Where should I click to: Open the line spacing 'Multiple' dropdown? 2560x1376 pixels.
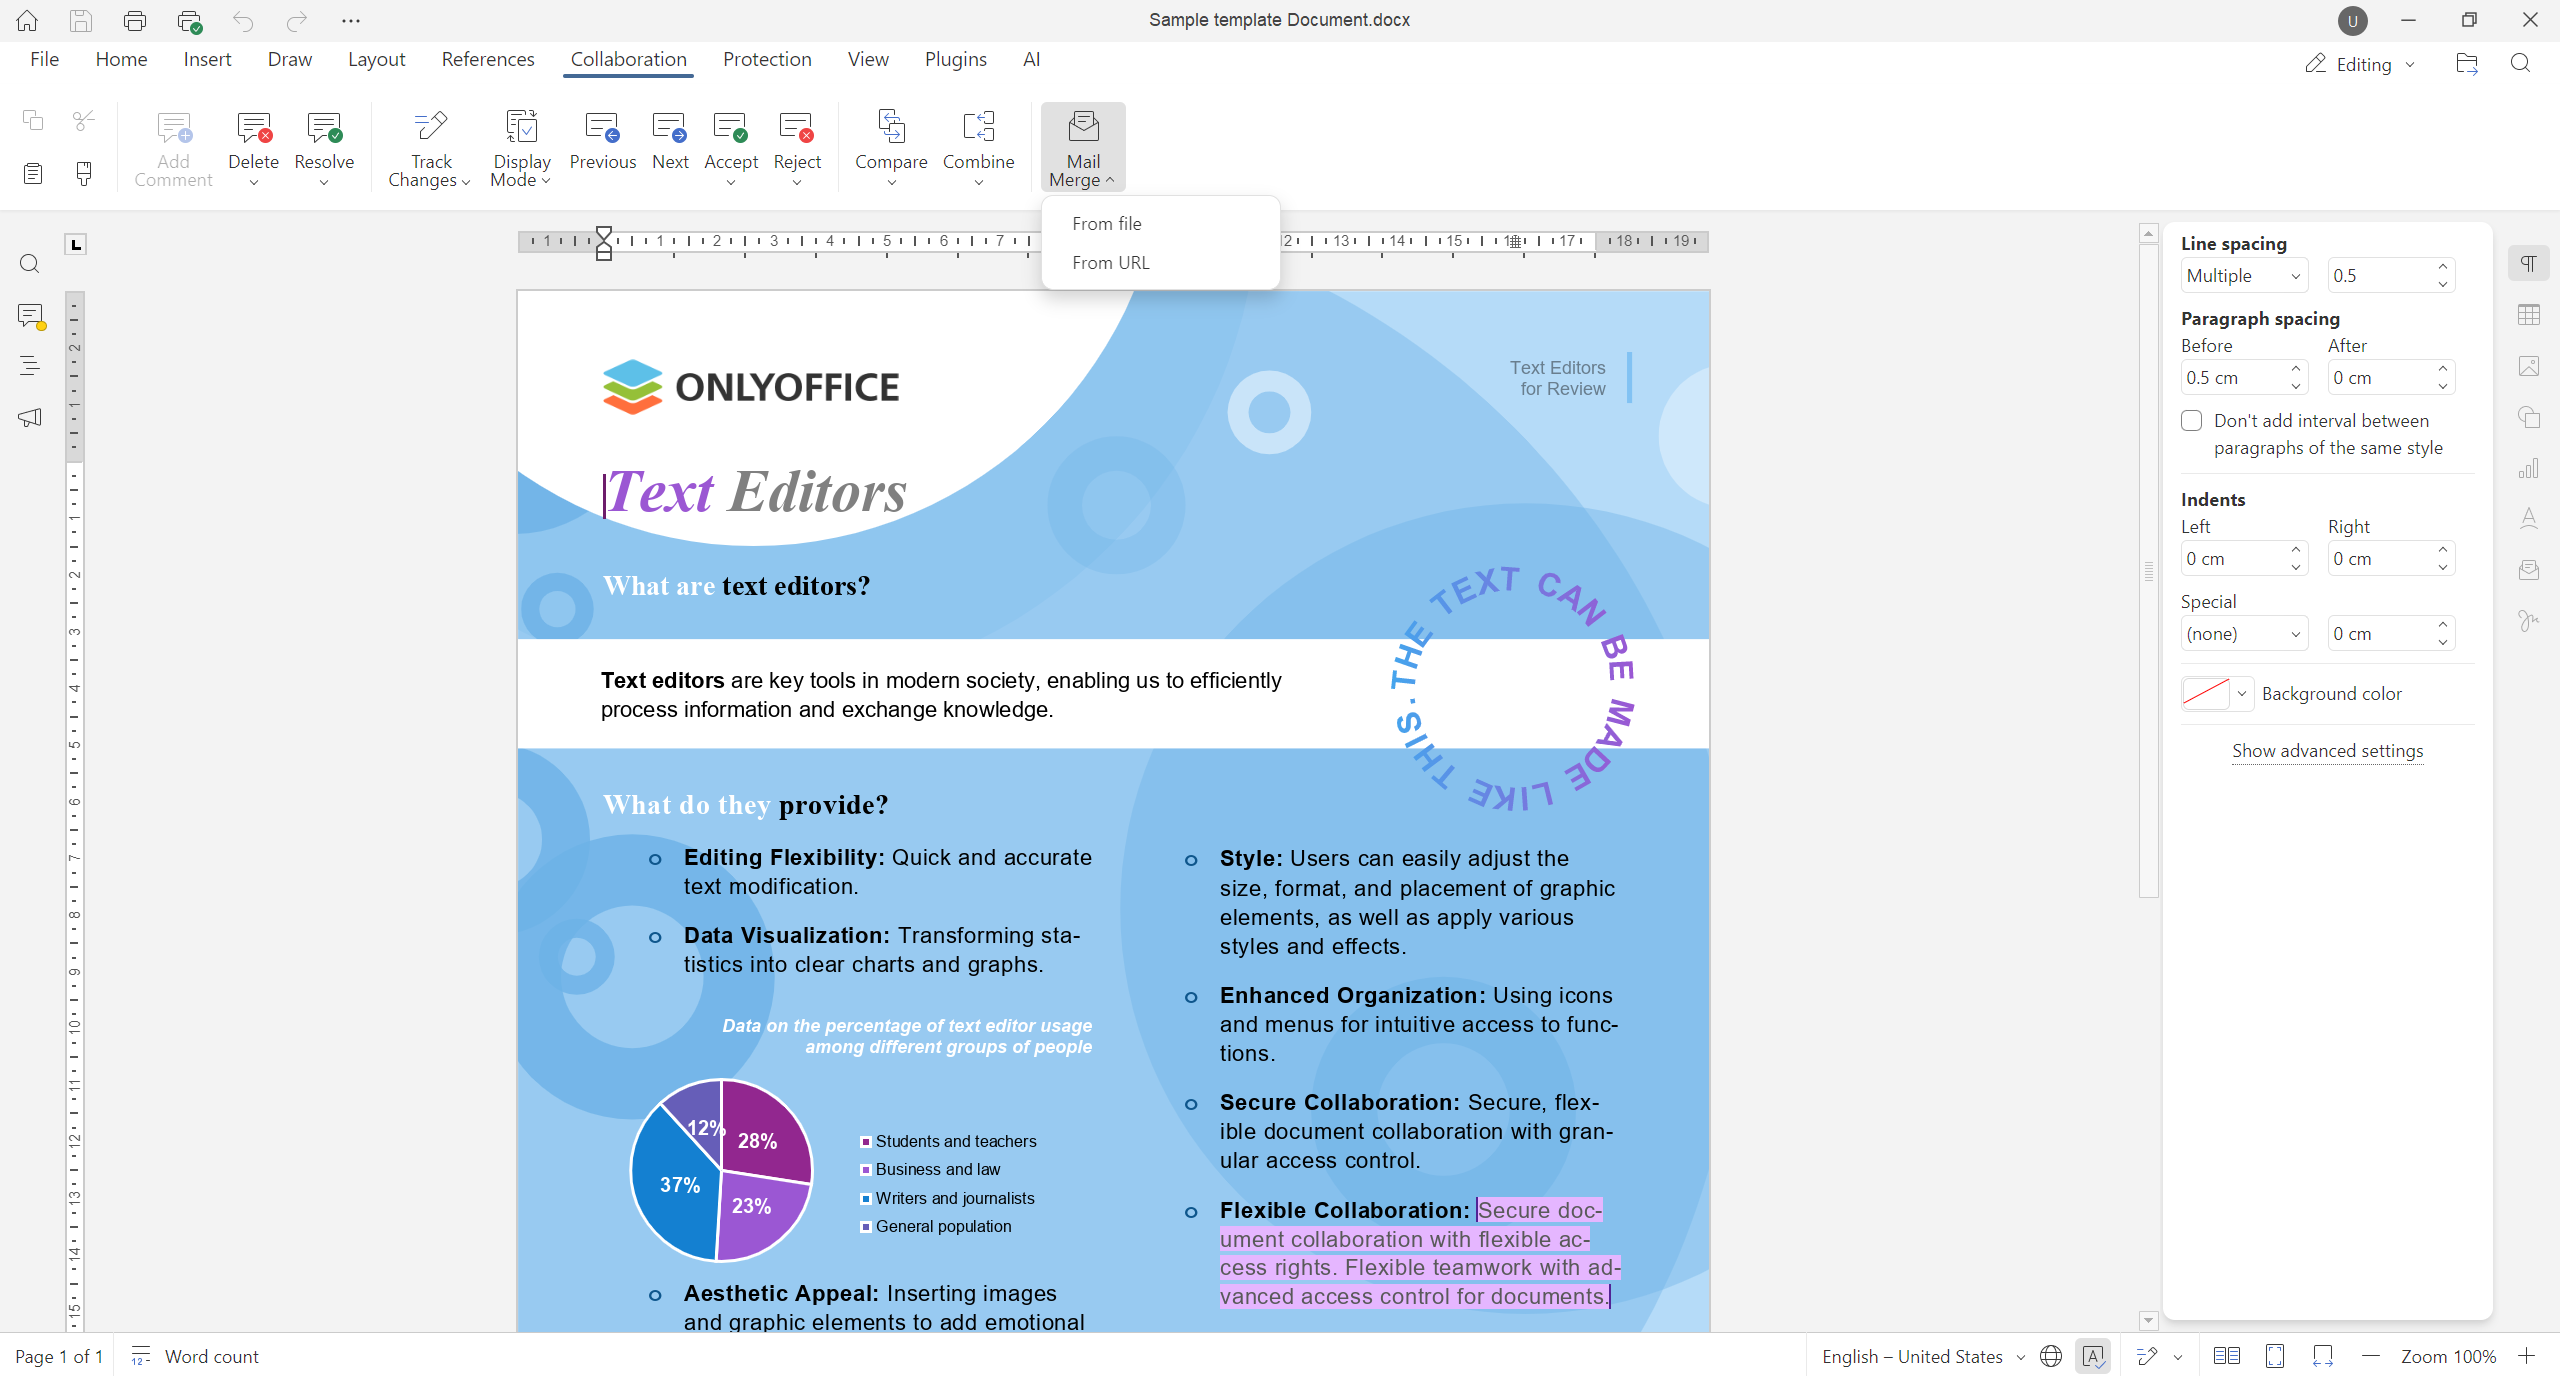click(2243, 275)
